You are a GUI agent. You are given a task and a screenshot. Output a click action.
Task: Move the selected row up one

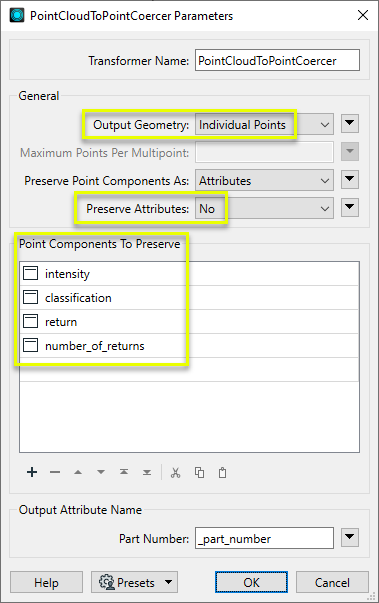pos(78,472)
